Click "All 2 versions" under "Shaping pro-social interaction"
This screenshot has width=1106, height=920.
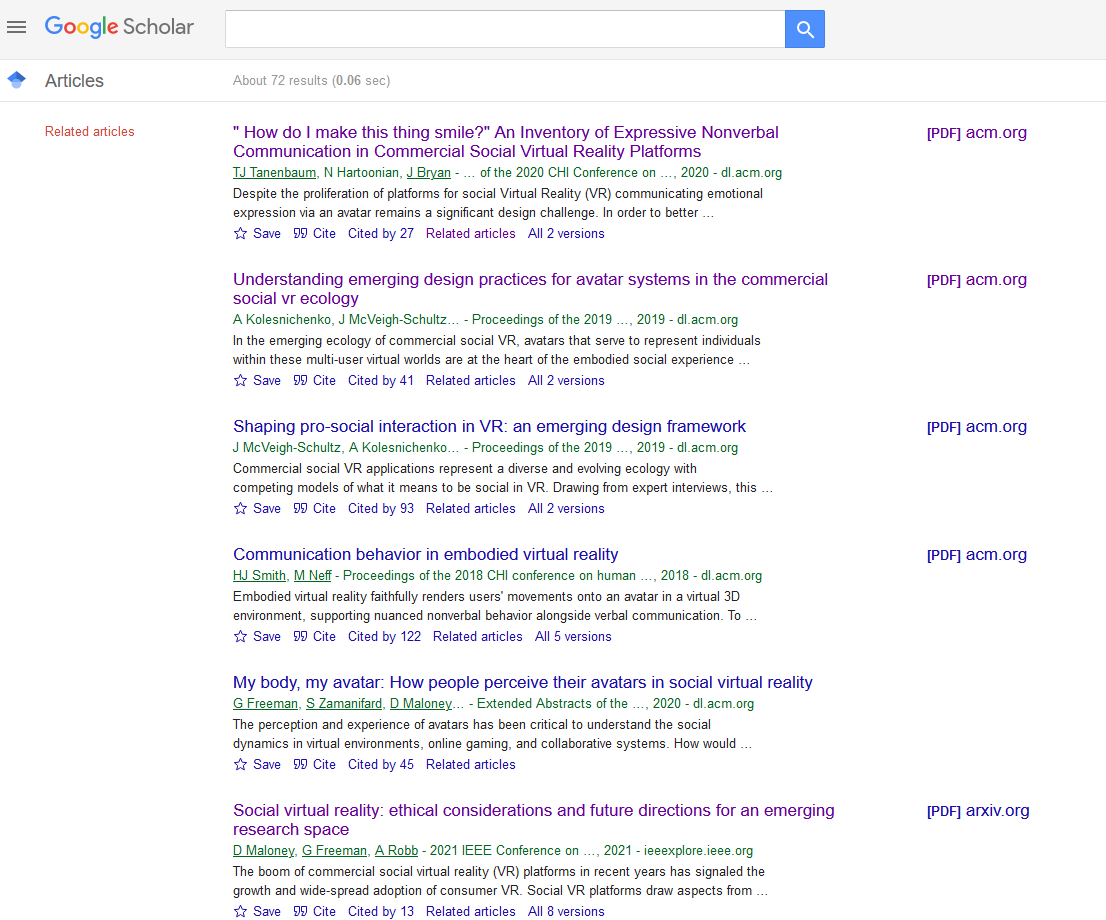point(566,509)
